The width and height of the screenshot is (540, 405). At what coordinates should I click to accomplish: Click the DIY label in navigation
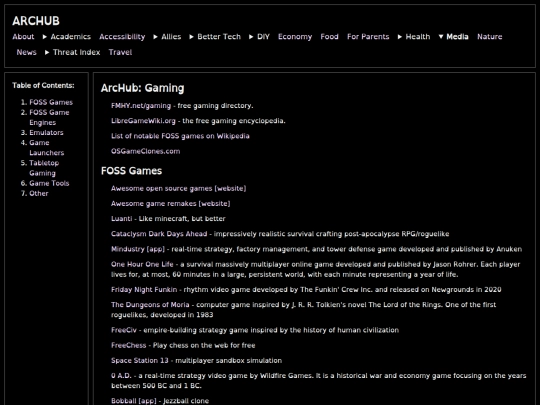point(263,37)
